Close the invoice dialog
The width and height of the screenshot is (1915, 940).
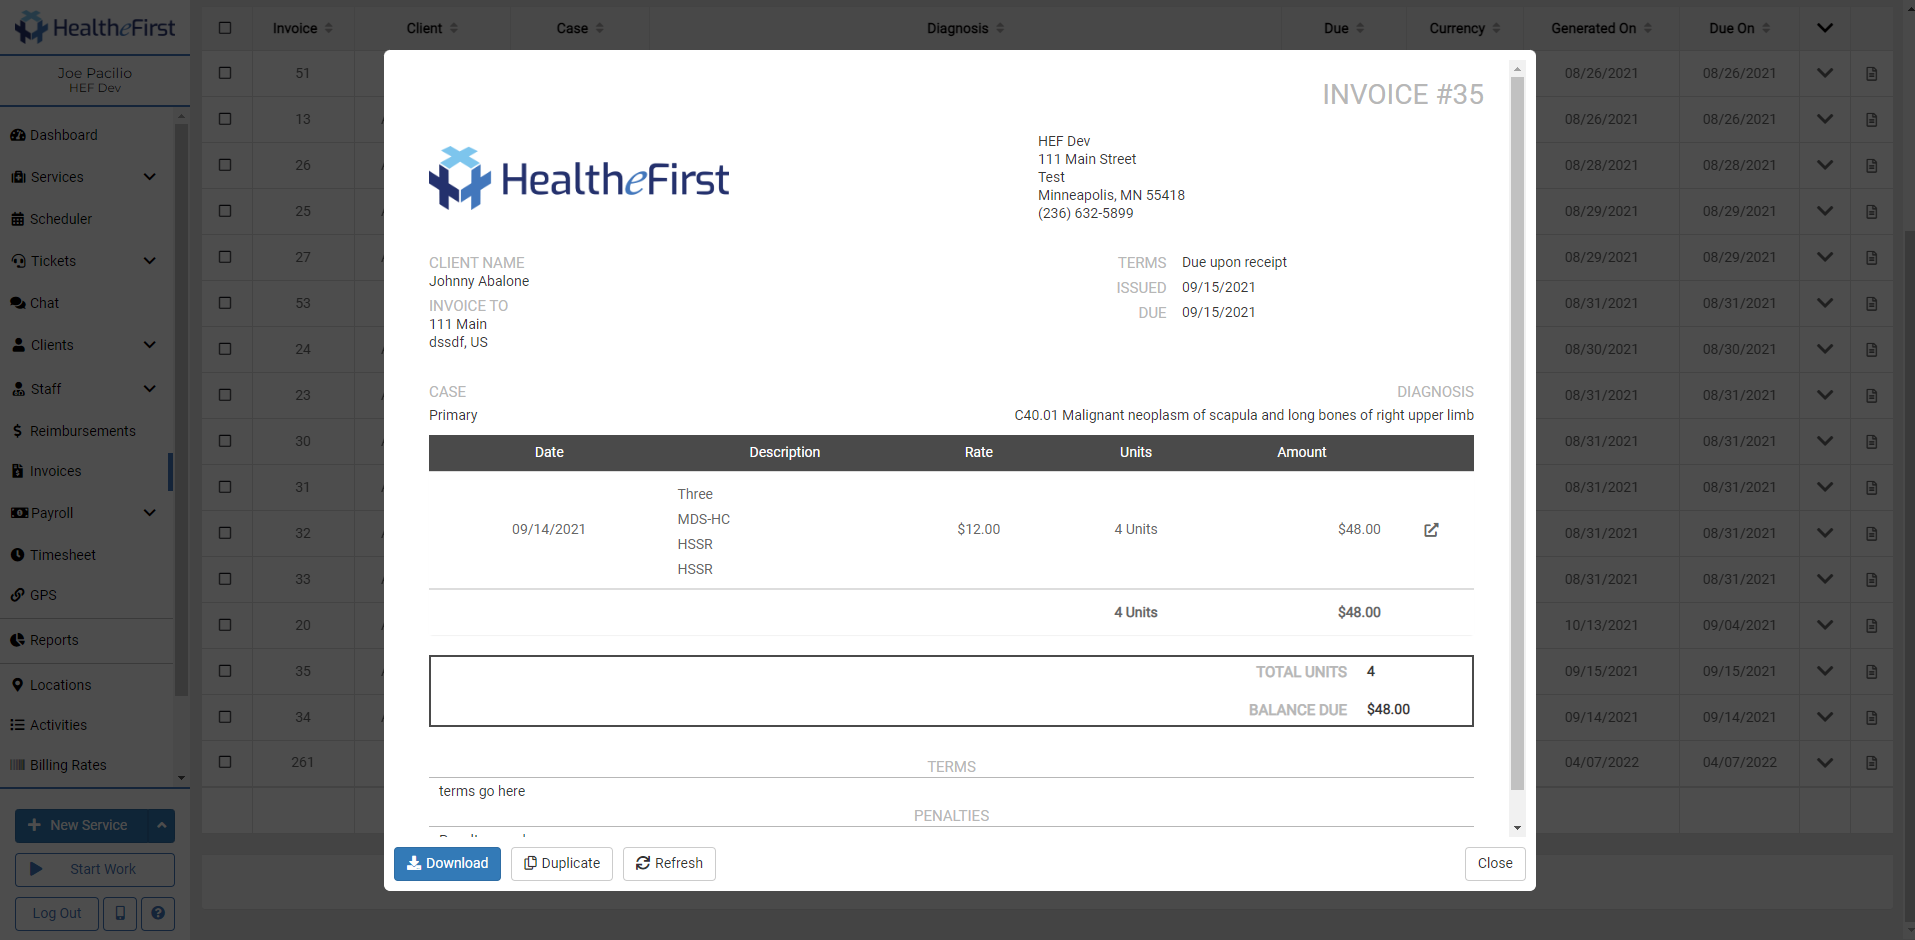[1495, 864]
